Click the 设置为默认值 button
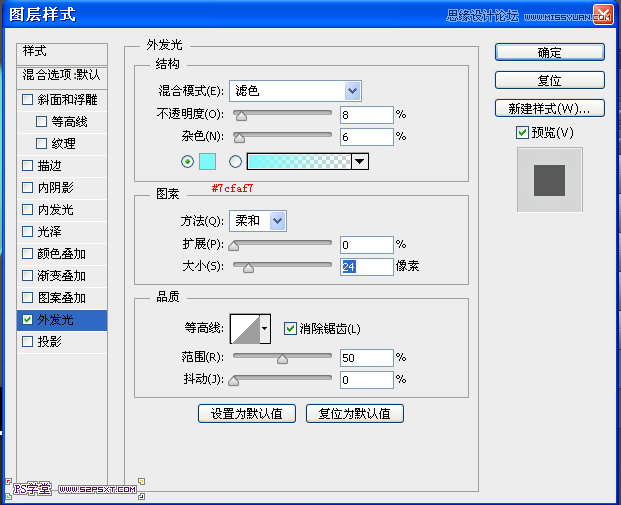The width and height of the screenshot is (621, 505). tap(247, 414)
